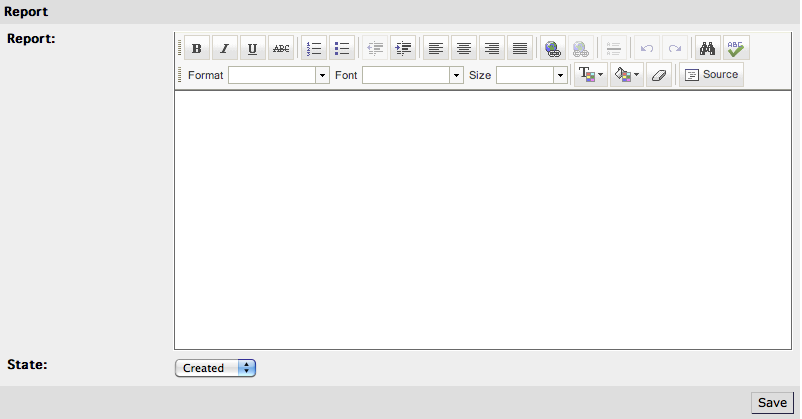Insert a hyperlink with link icon
This screenshot has height=419, width=802.
pyautogui.click(x=552, y=48)
